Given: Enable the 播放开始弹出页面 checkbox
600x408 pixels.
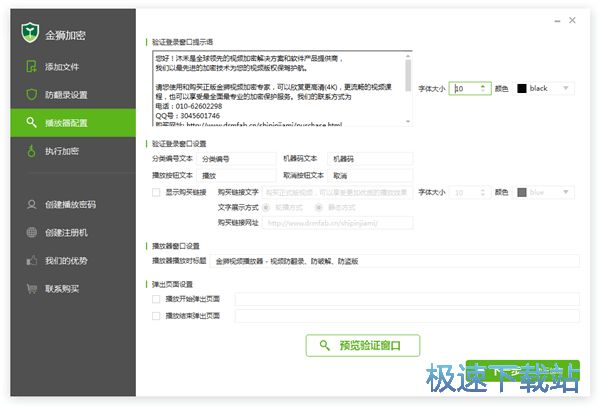Looking at the screenshot, I should click(156, 299).
